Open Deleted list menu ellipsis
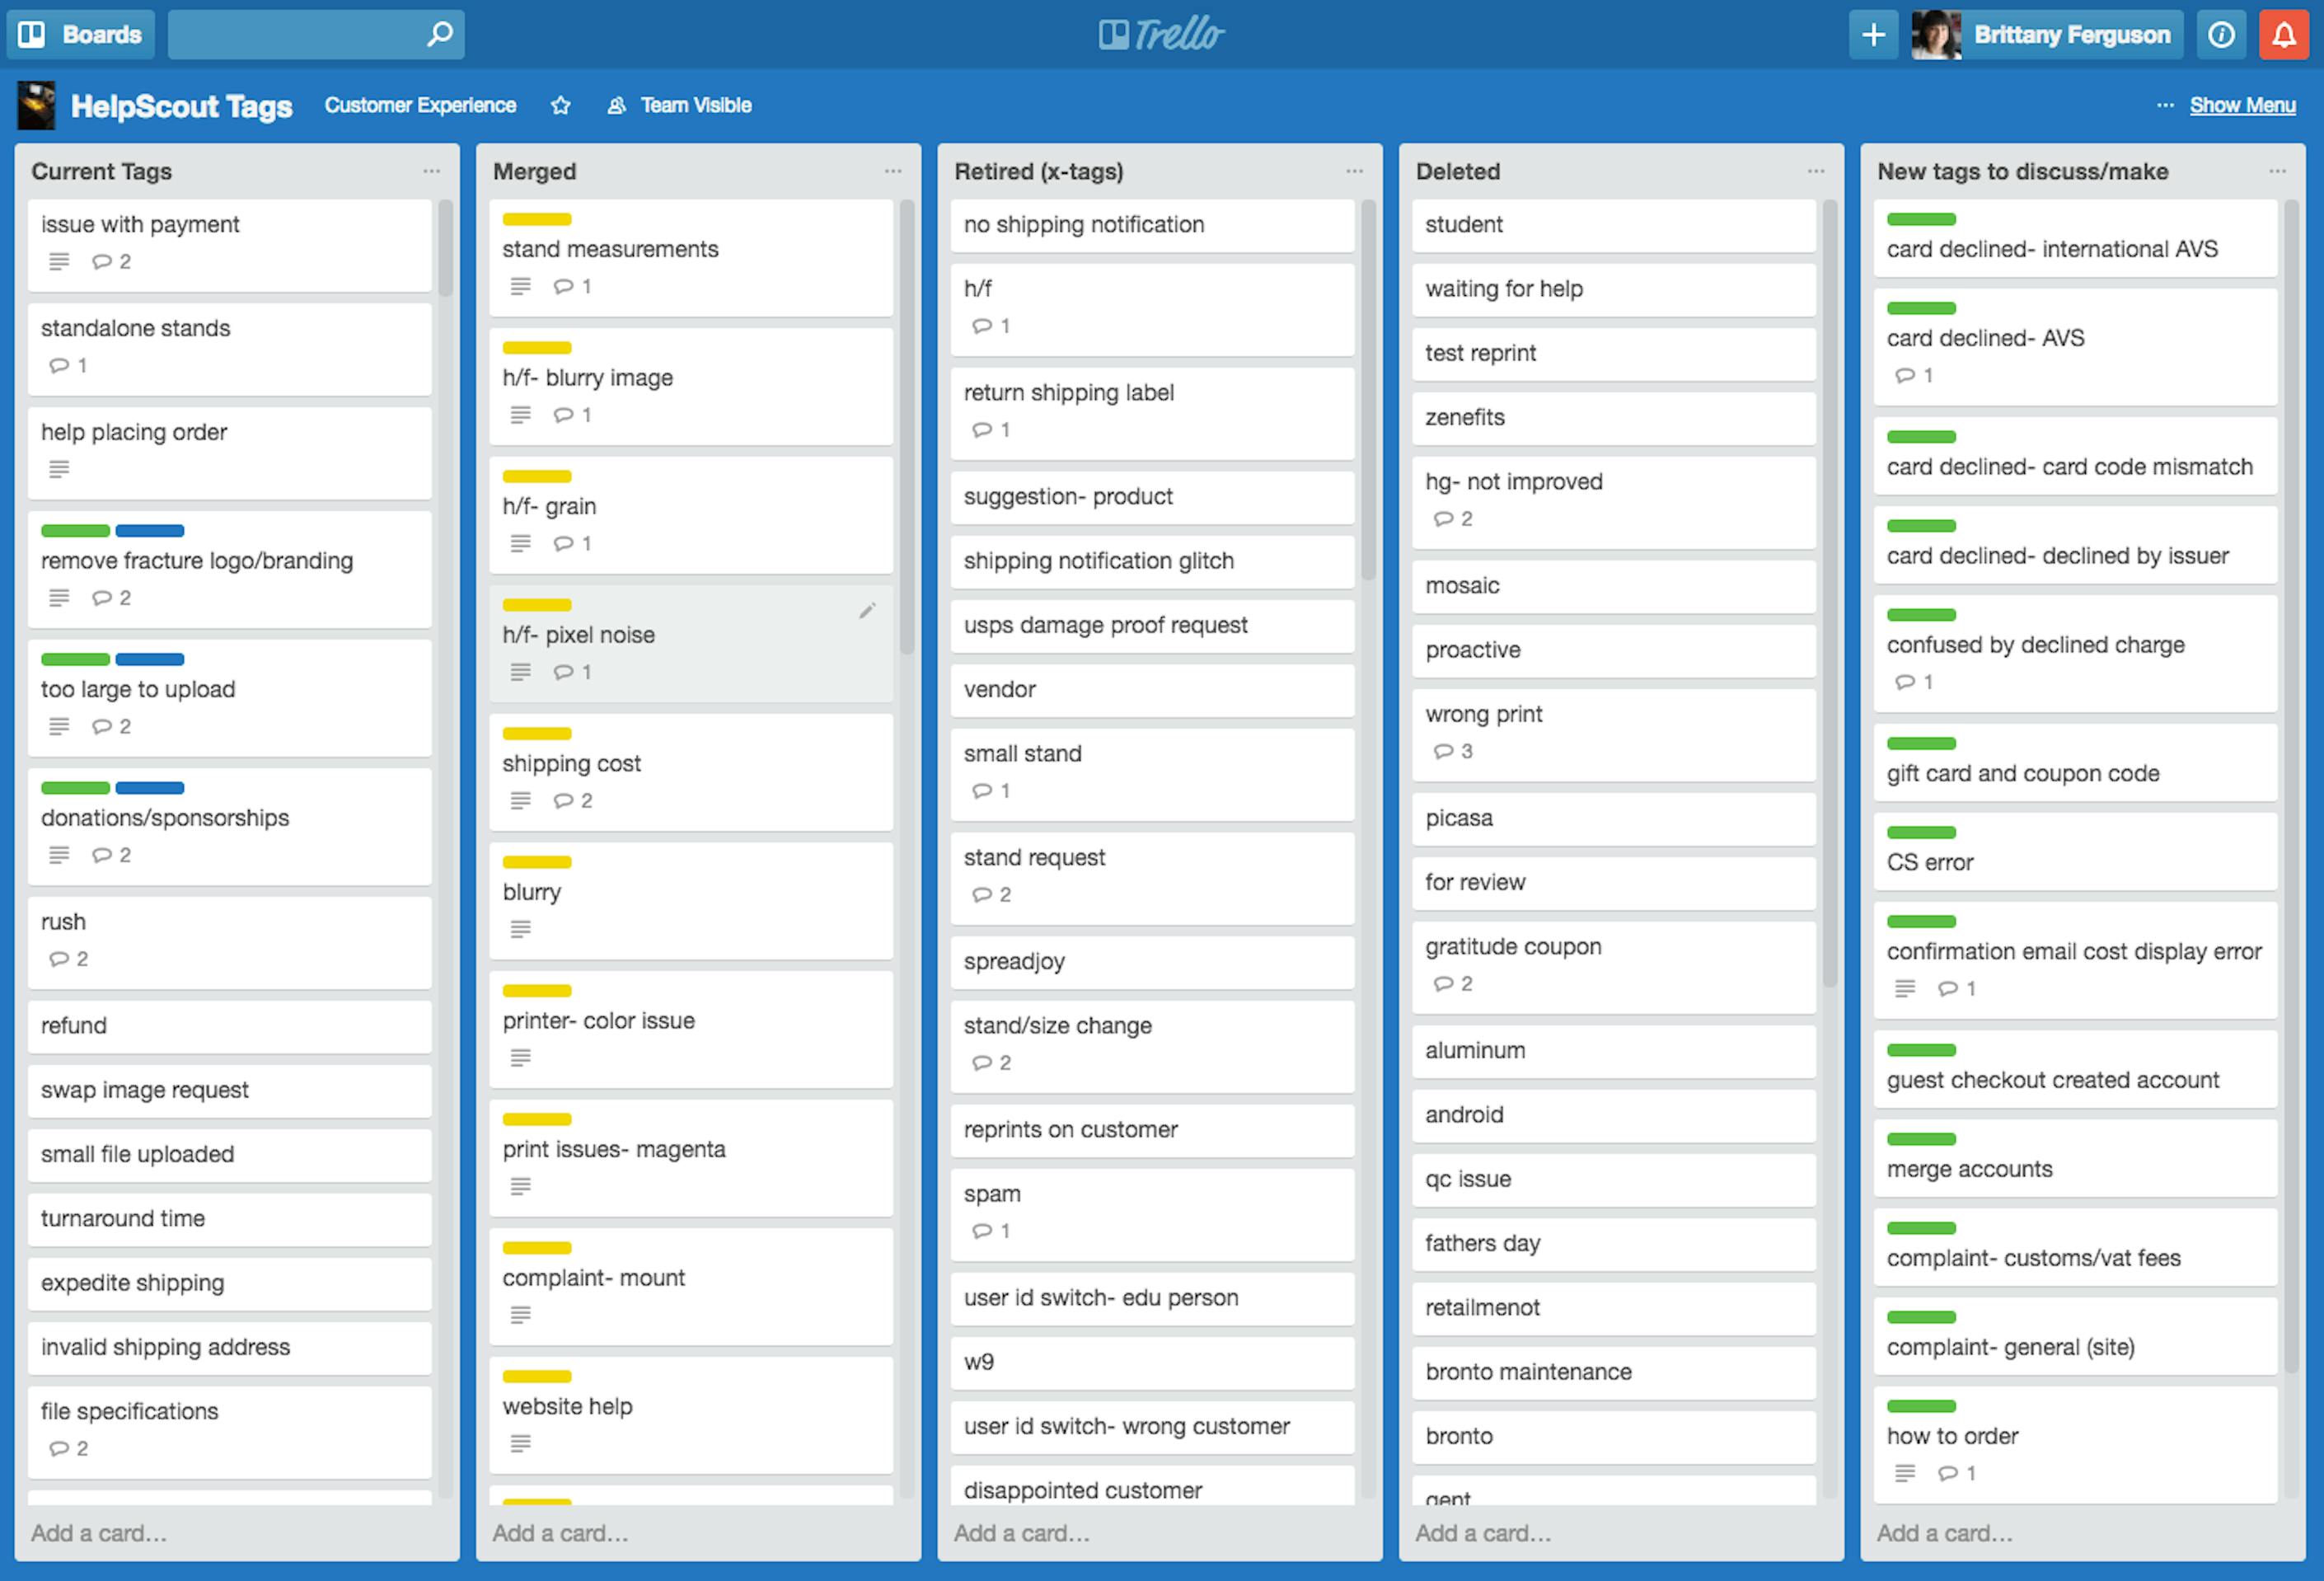This screenshot has width=2324, height=1581. pyautogui.click(x=1816, y=171)
